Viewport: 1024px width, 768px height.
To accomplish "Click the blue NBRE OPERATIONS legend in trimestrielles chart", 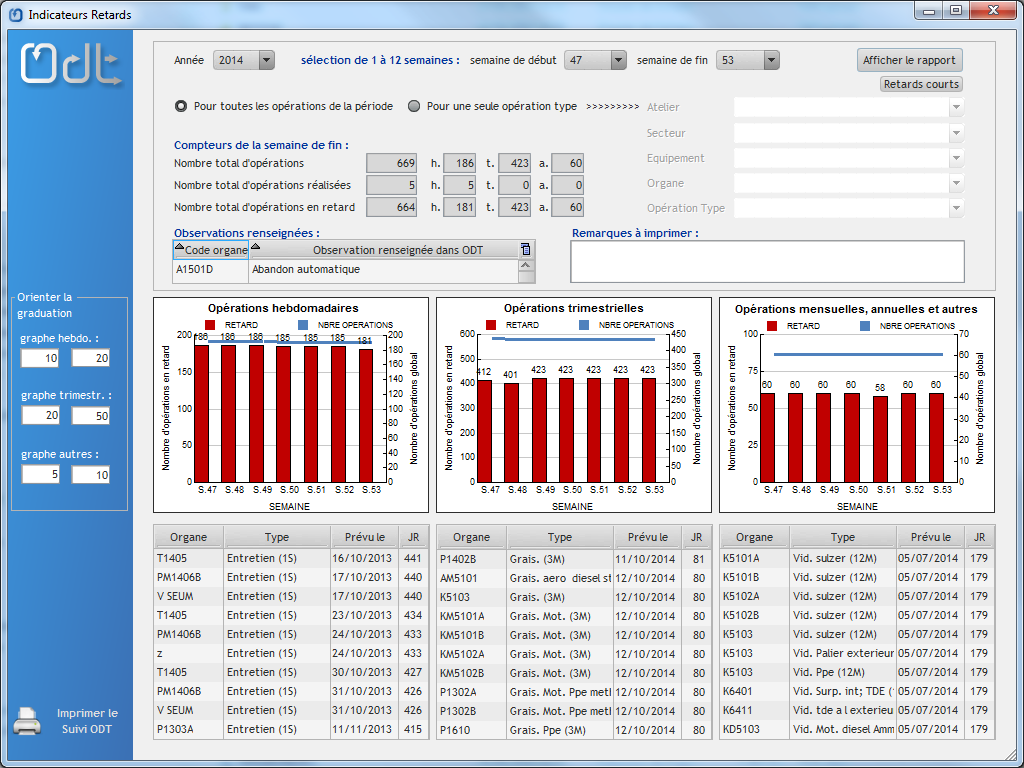I will coord(584,325).
